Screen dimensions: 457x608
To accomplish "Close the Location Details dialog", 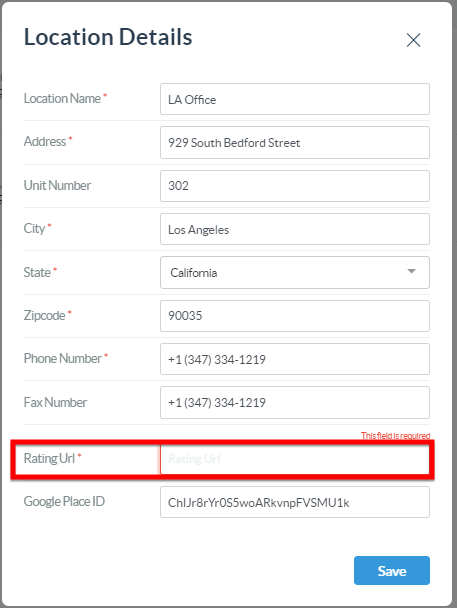I will point(413,40).
